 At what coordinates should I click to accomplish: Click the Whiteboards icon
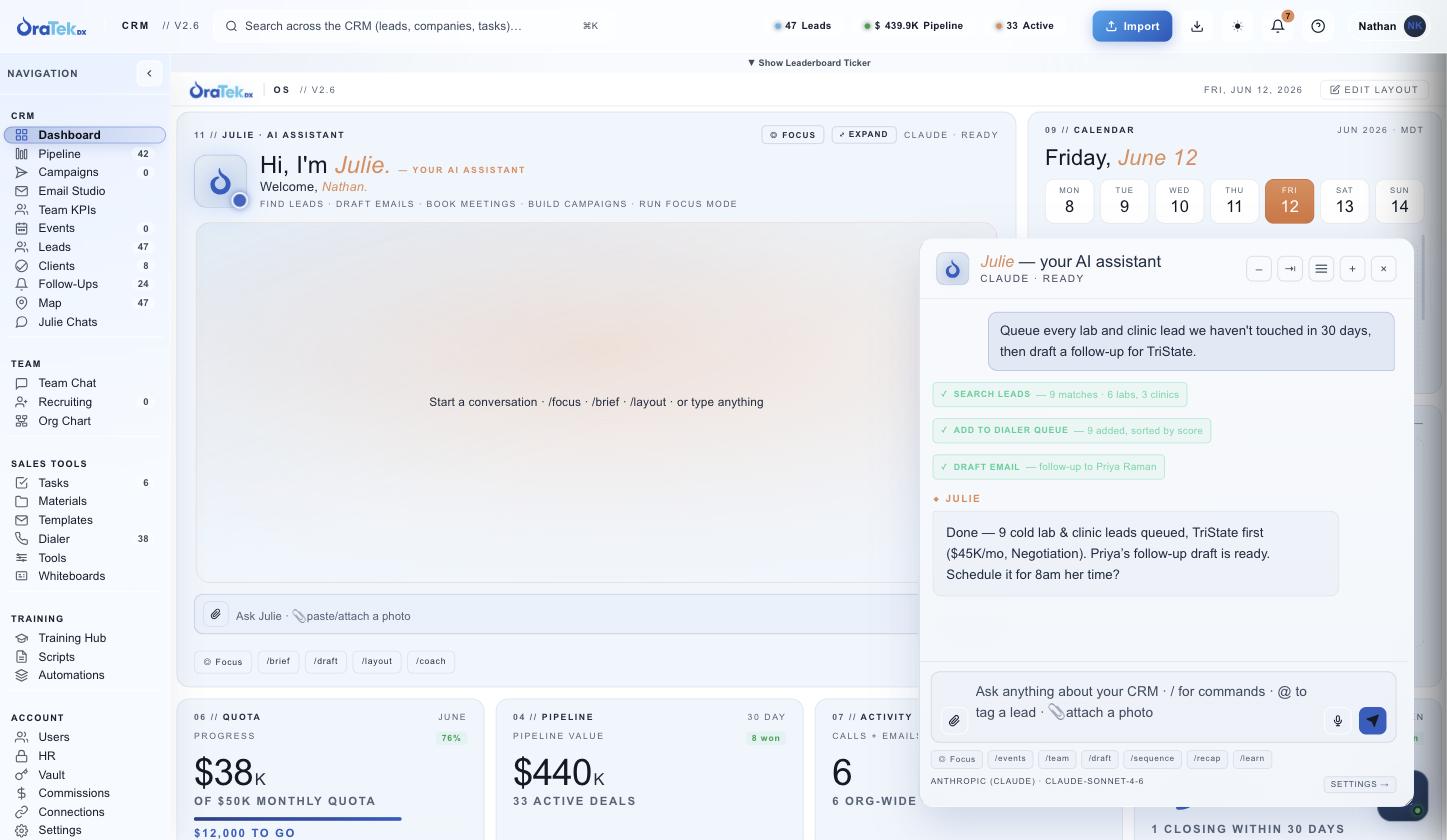pos(21,576)
